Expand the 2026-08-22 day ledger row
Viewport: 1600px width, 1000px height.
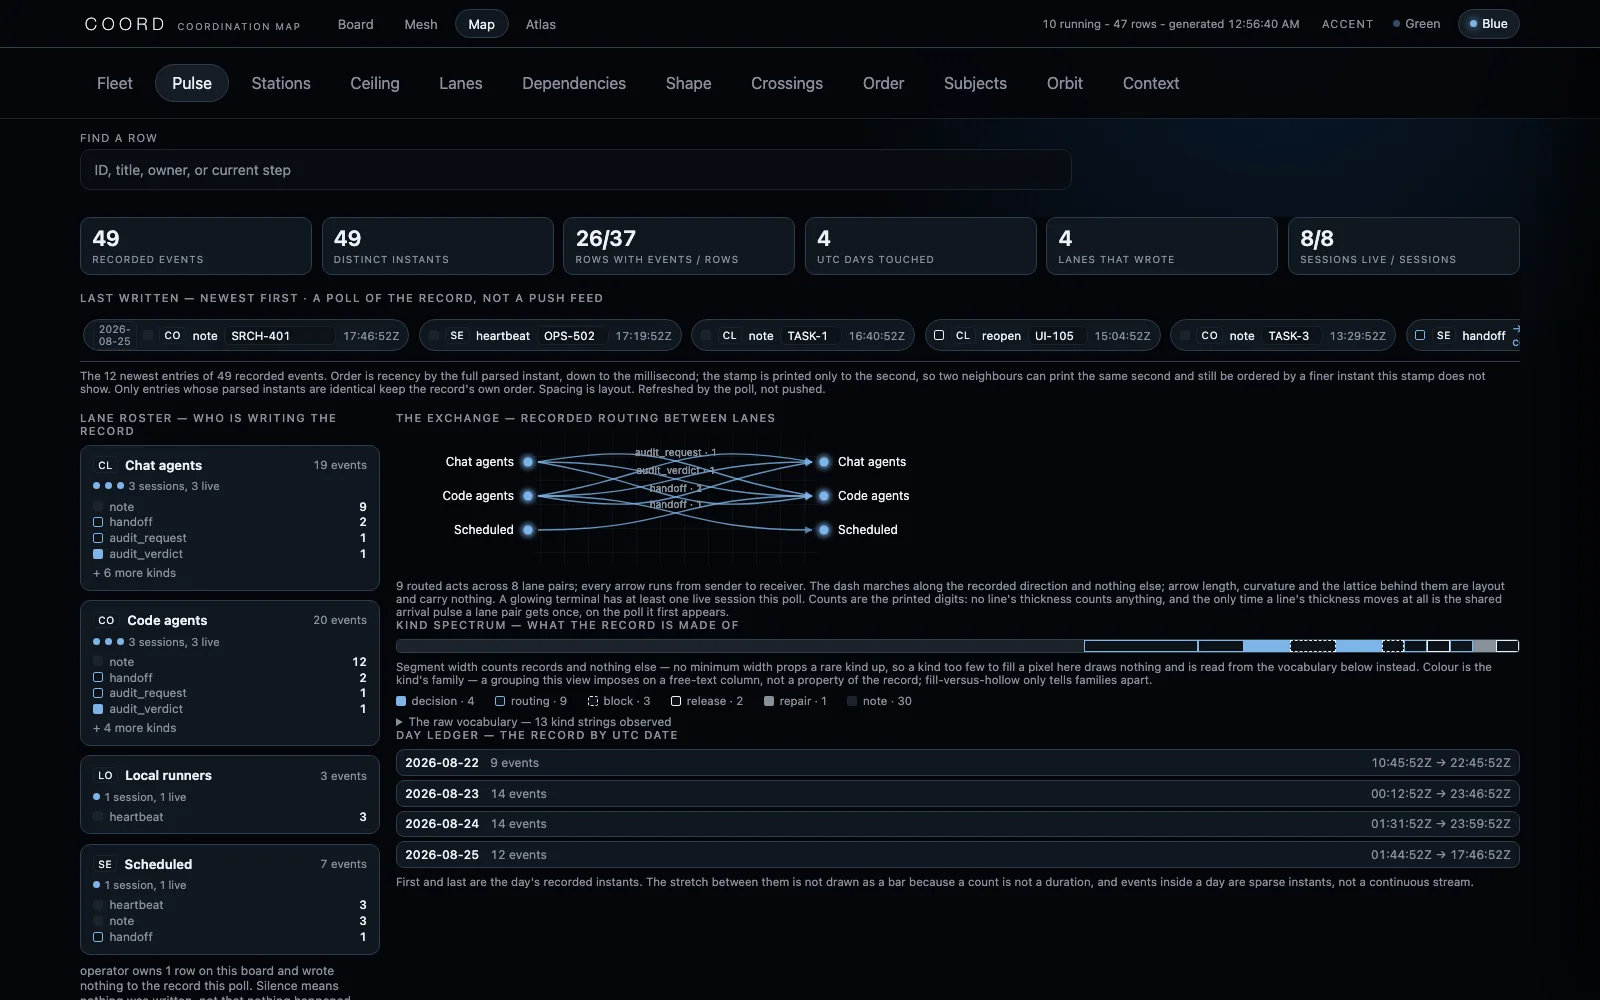tap(957, 762)
